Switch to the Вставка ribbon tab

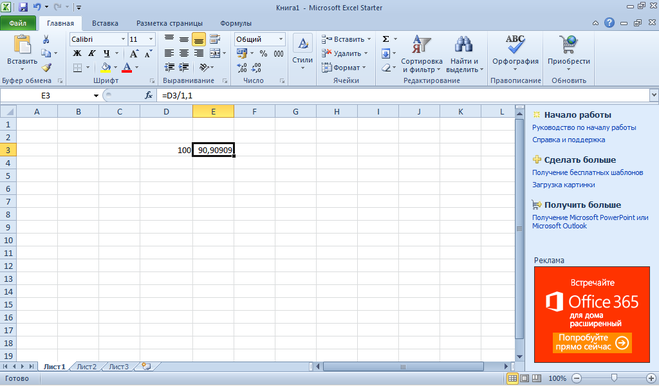105,23
